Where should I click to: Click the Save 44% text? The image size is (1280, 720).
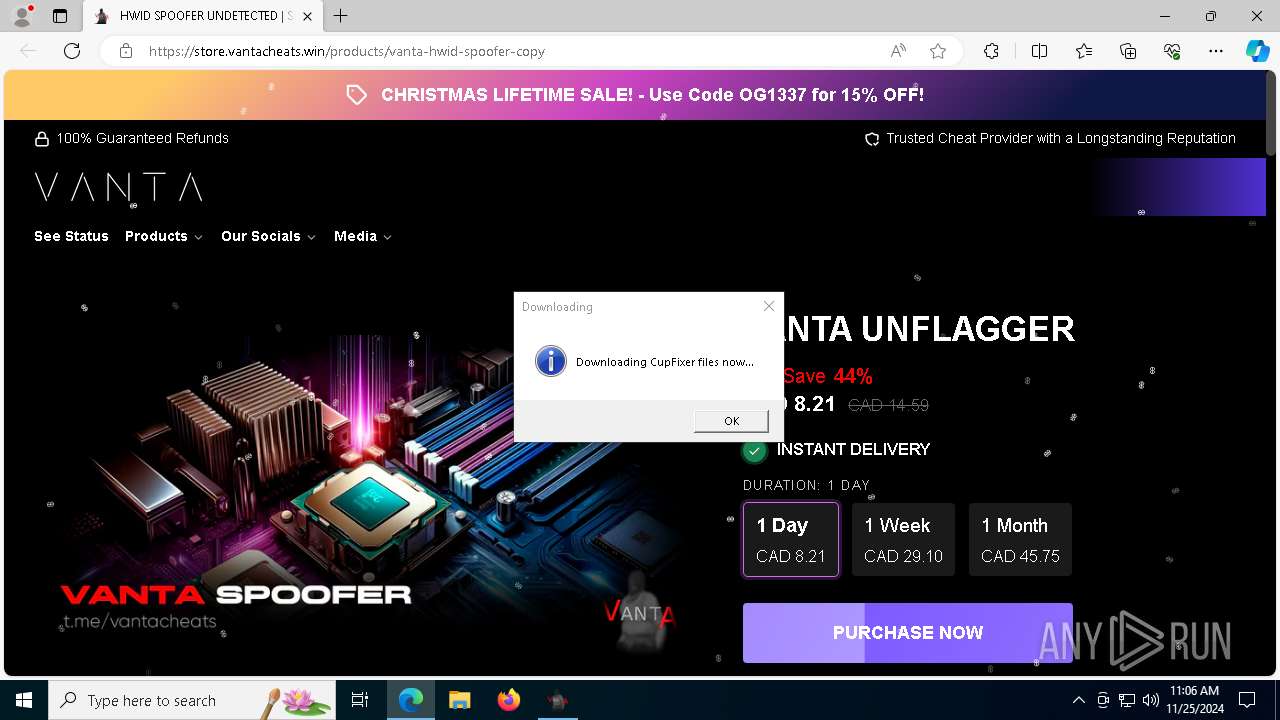coord(828,376)
